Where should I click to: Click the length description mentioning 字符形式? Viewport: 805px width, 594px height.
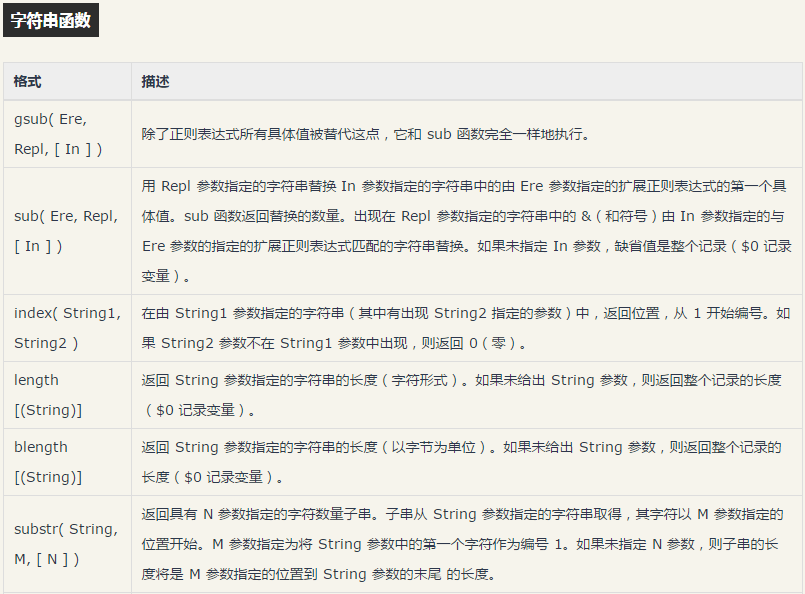coord(467,395)
